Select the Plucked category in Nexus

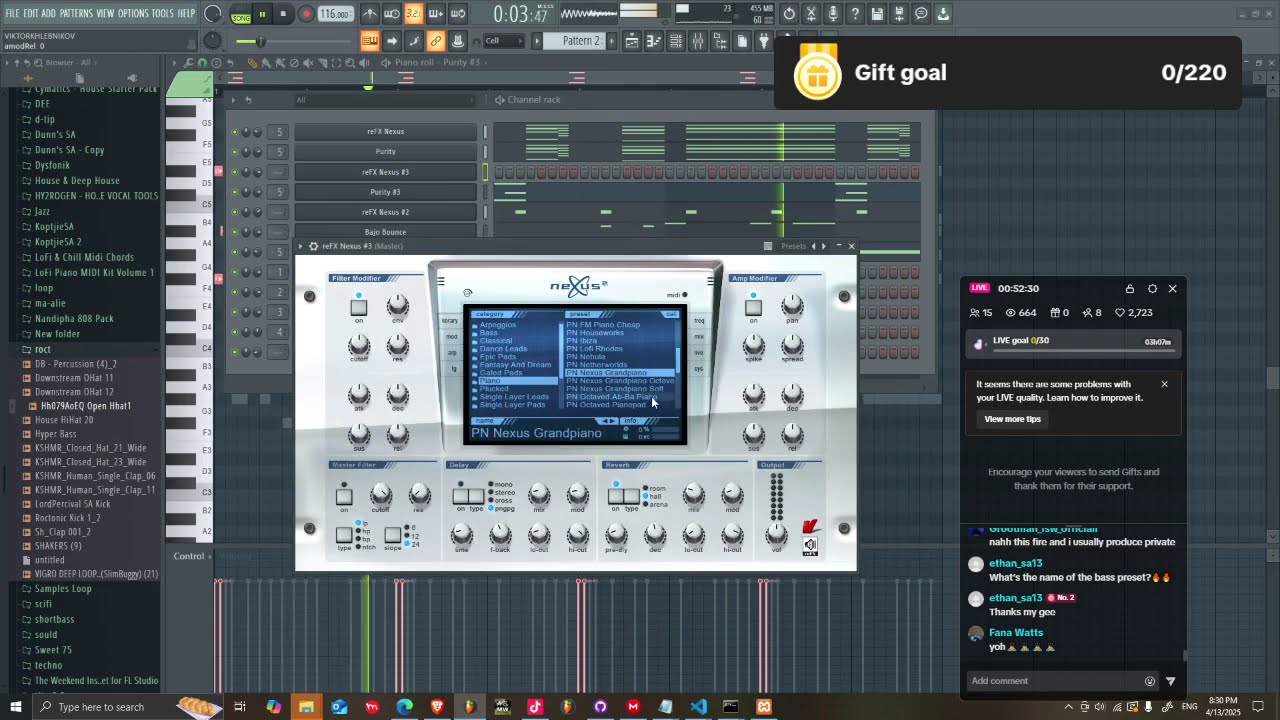(494, 389)
